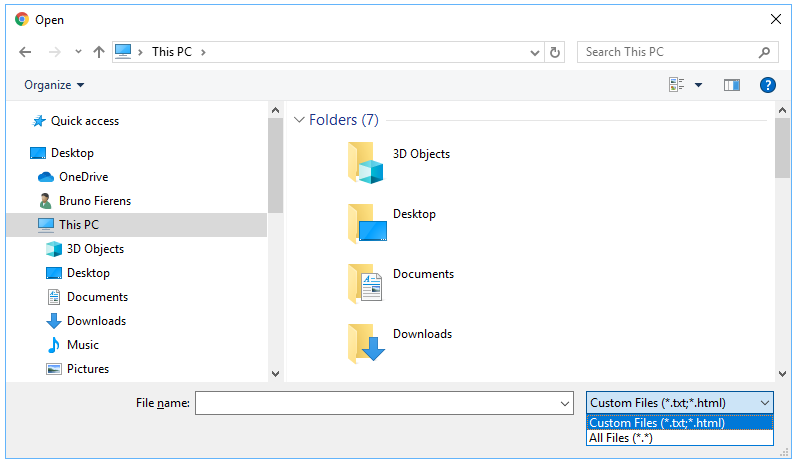The width and height of the screenshot is (794, 464).
Task: Open Pictures in the navigation tree
Action: (x=88, y=369)
